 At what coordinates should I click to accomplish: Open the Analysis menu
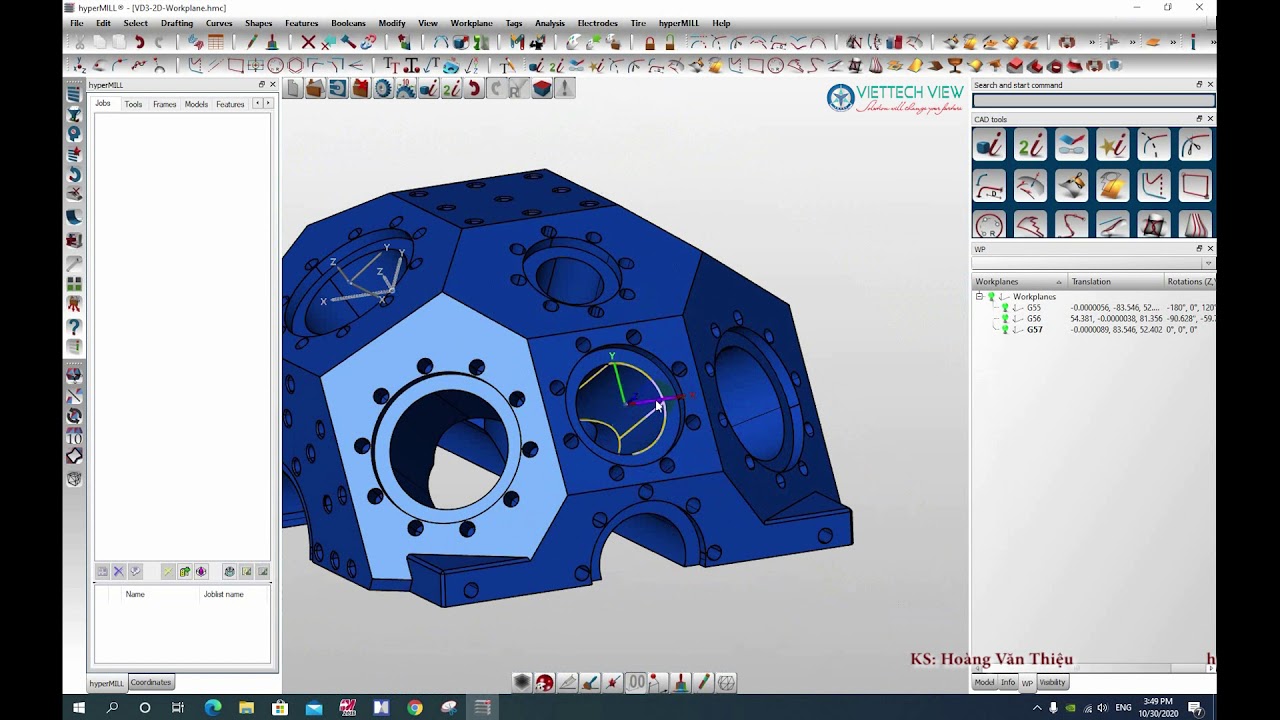(x=549, y=23)
